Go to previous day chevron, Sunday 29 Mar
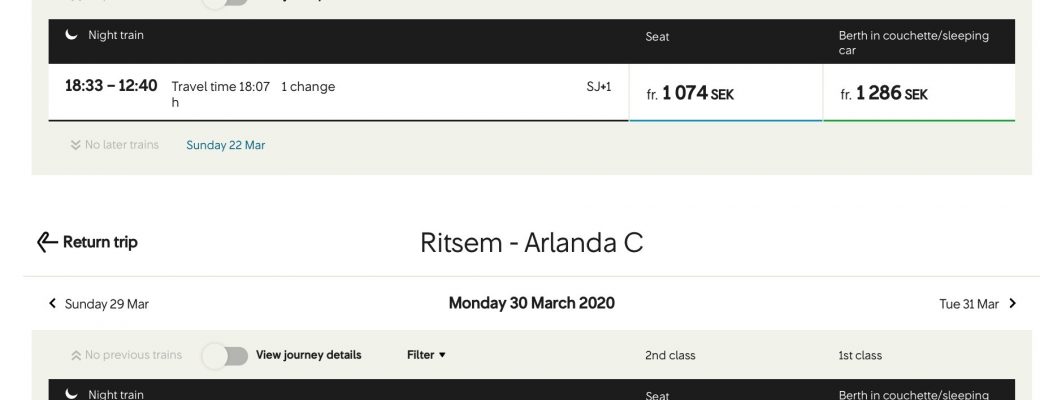 [x=53, y=303]
